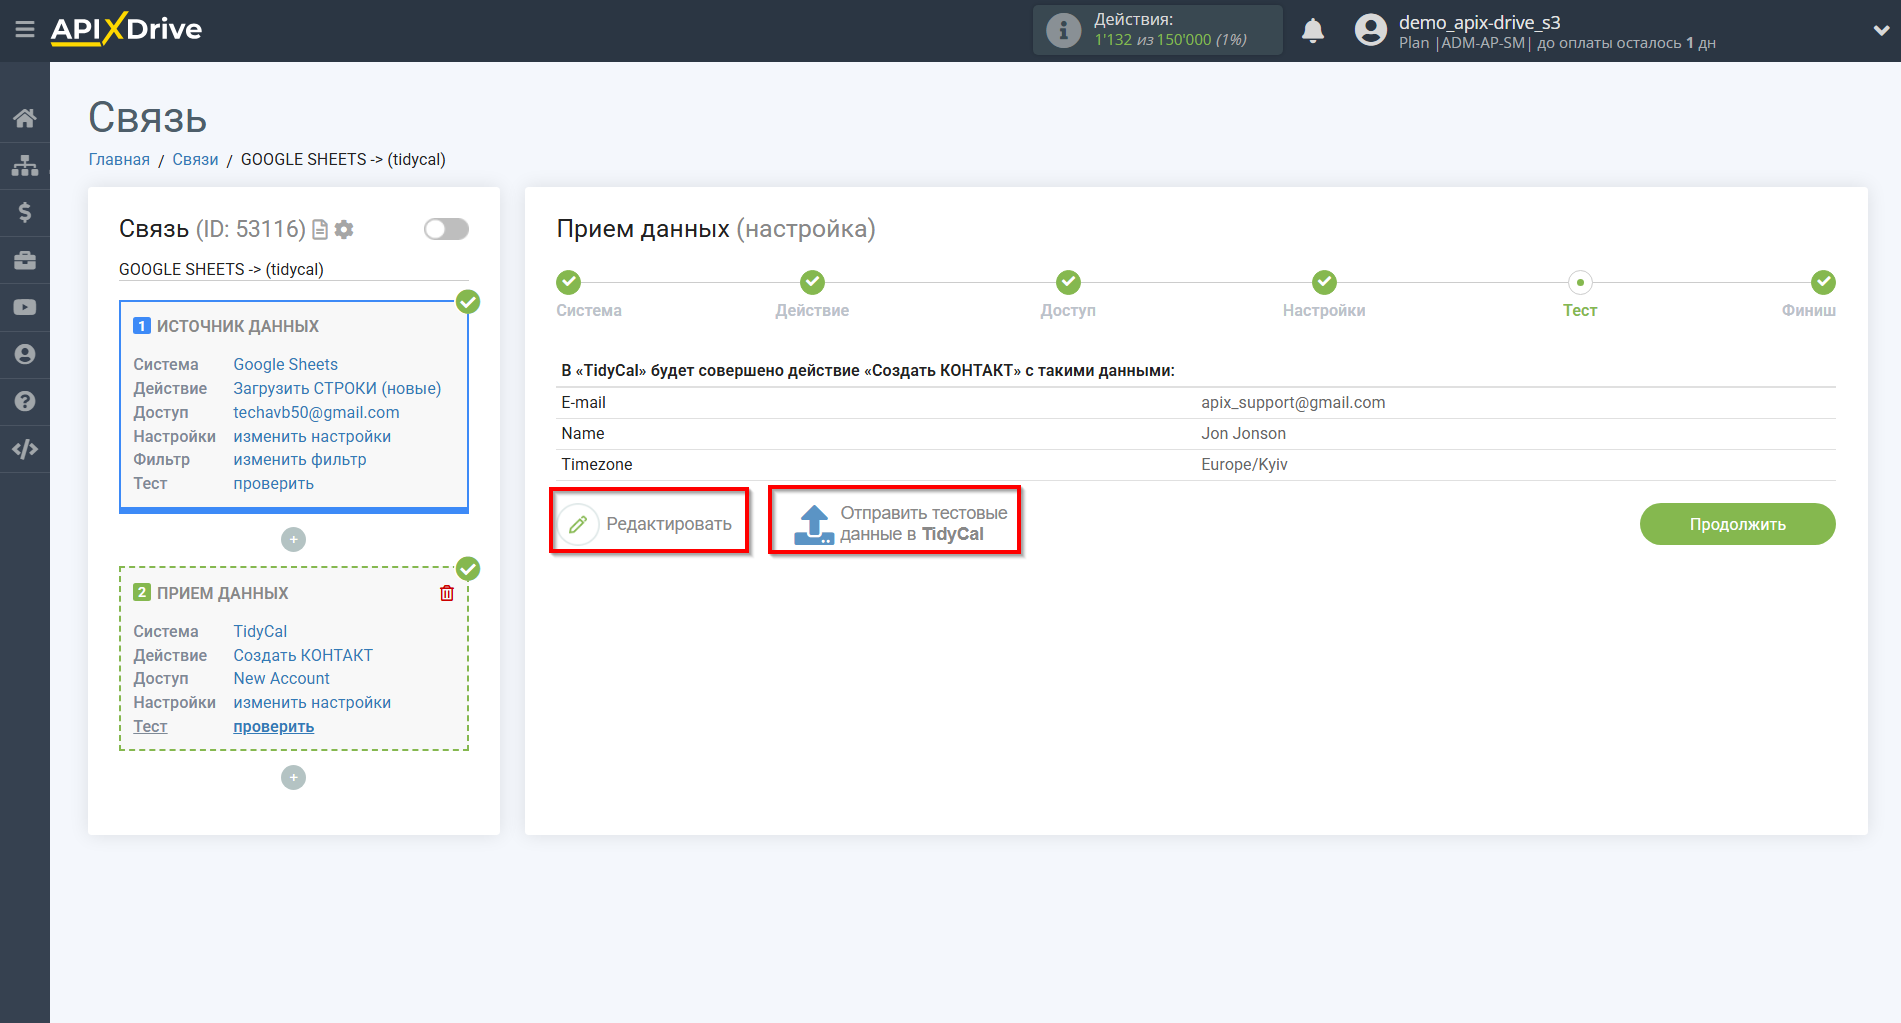
Task: Click the home icon in the sidebar
Action: click(25, 118)
